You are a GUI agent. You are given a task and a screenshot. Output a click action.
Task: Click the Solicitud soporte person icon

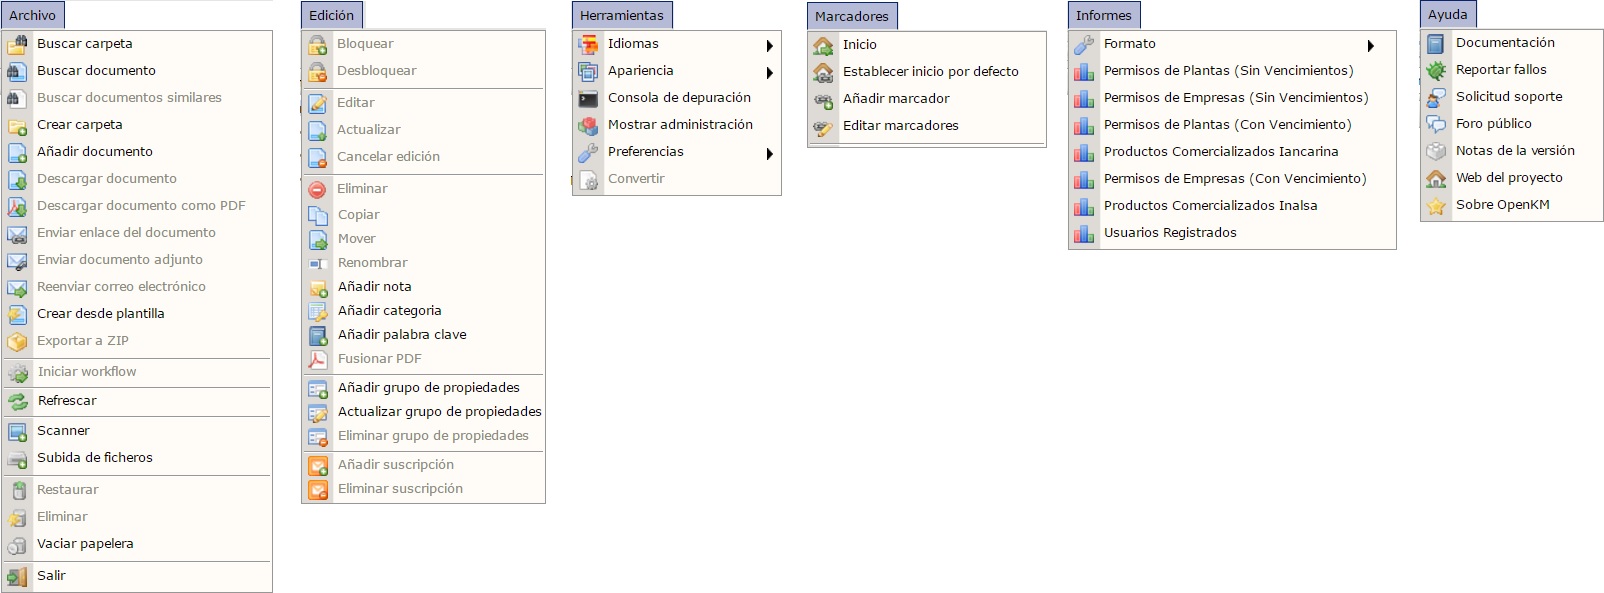1436,97
